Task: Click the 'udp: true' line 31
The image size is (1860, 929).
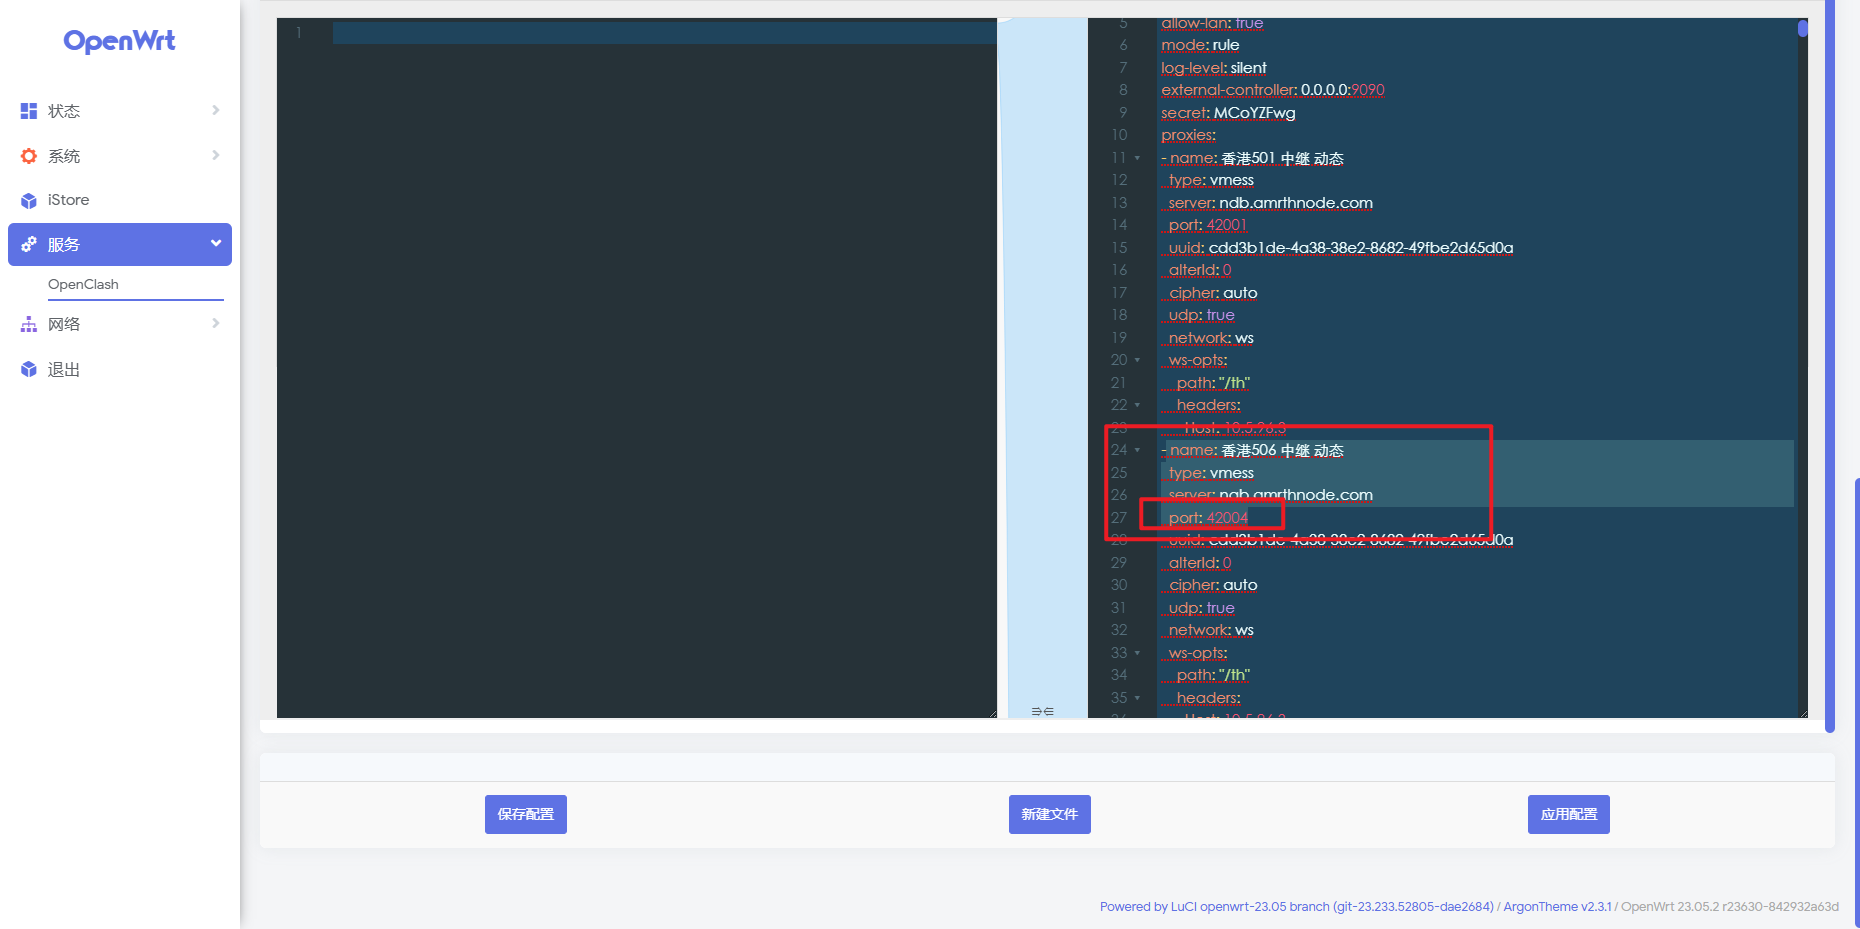Action: pos(1201,608)
